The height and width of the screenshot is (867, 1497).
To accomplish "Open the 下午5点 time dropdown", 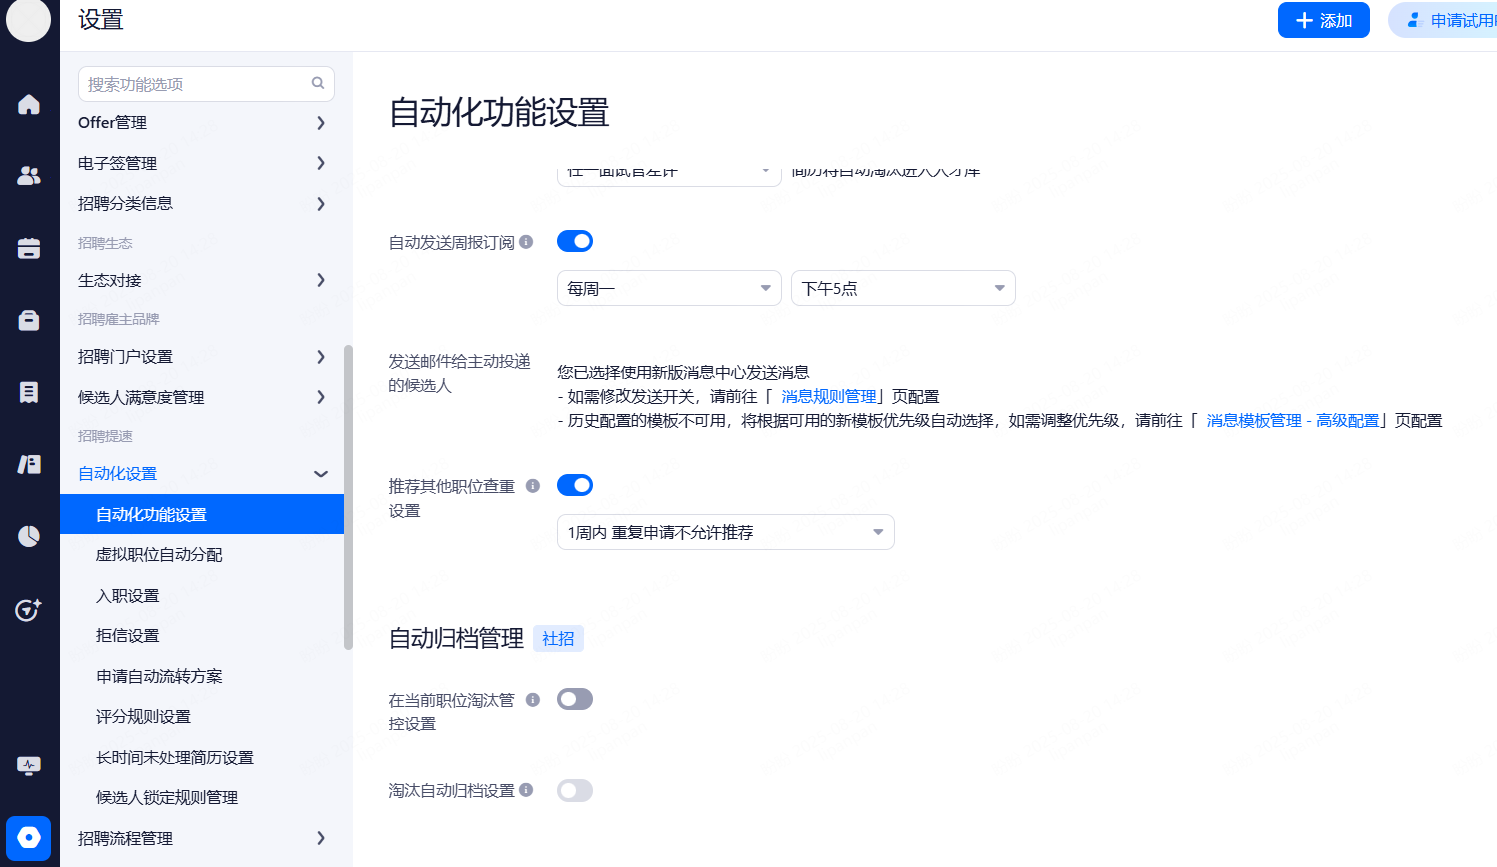I will [902, 288].
